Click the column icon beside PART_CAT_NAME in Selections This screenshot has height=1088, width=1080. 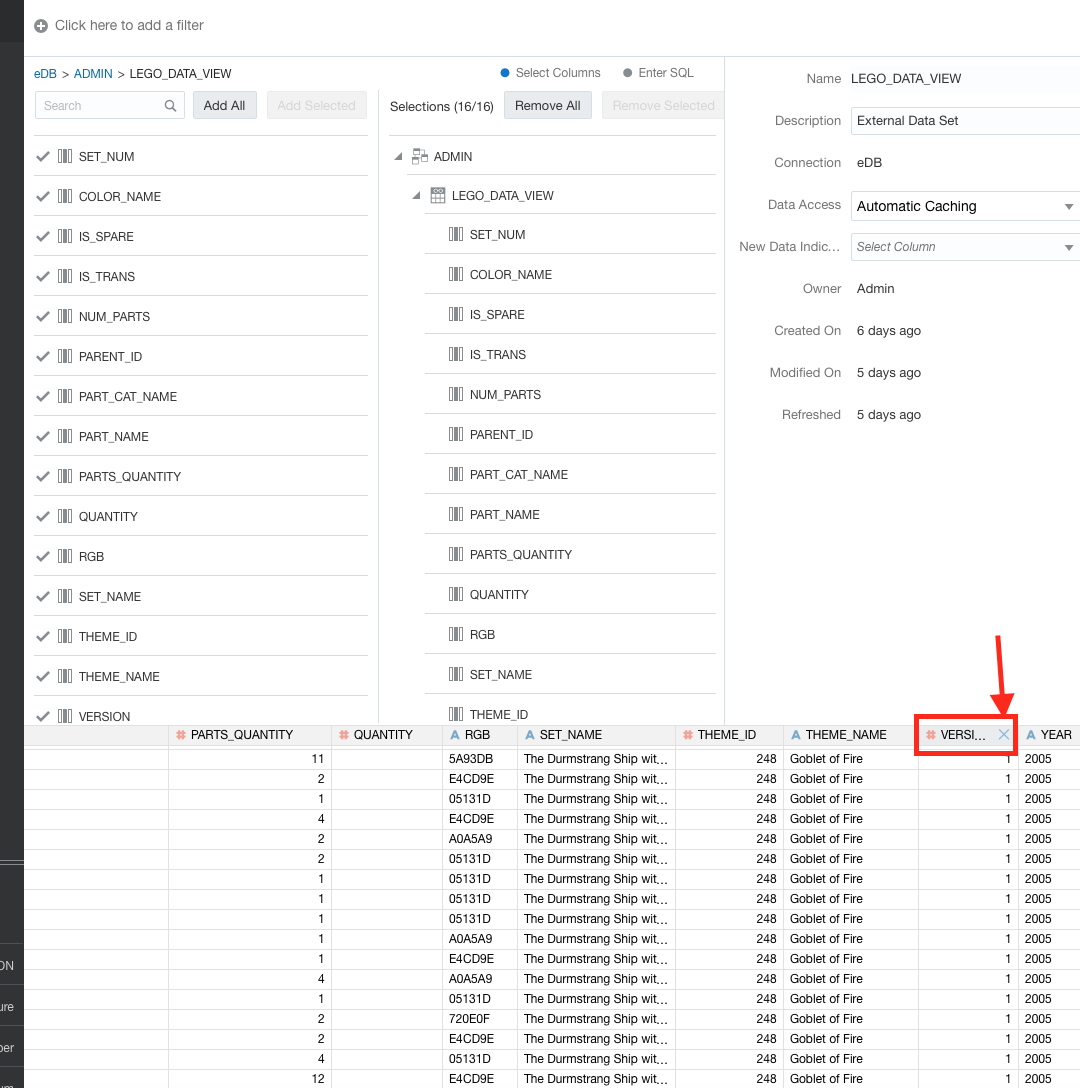point(455,475)
